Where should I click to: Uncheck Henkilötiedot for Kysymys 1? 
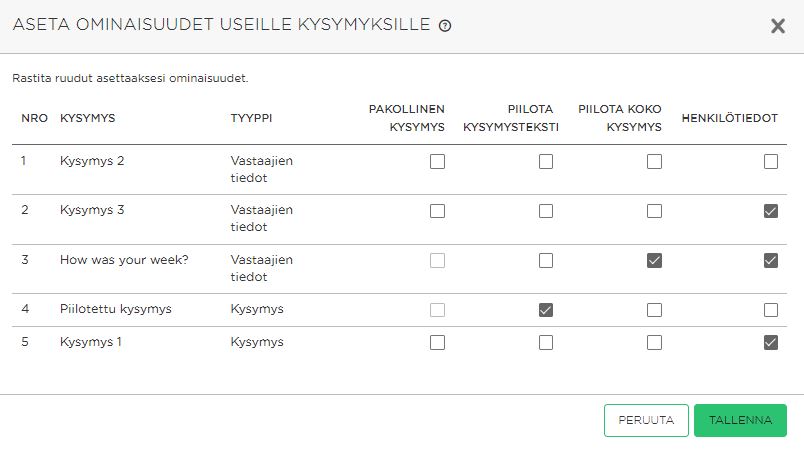click(x=771, y=342)
